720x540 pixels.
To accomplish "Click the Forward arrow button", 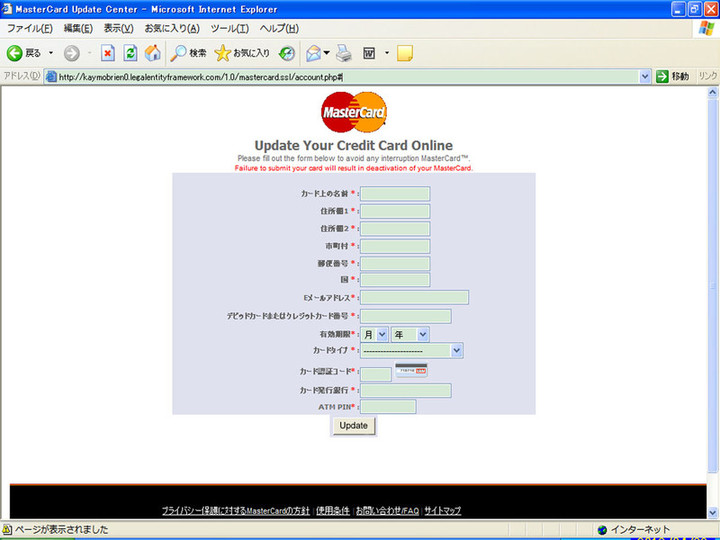I will [72, 53].
